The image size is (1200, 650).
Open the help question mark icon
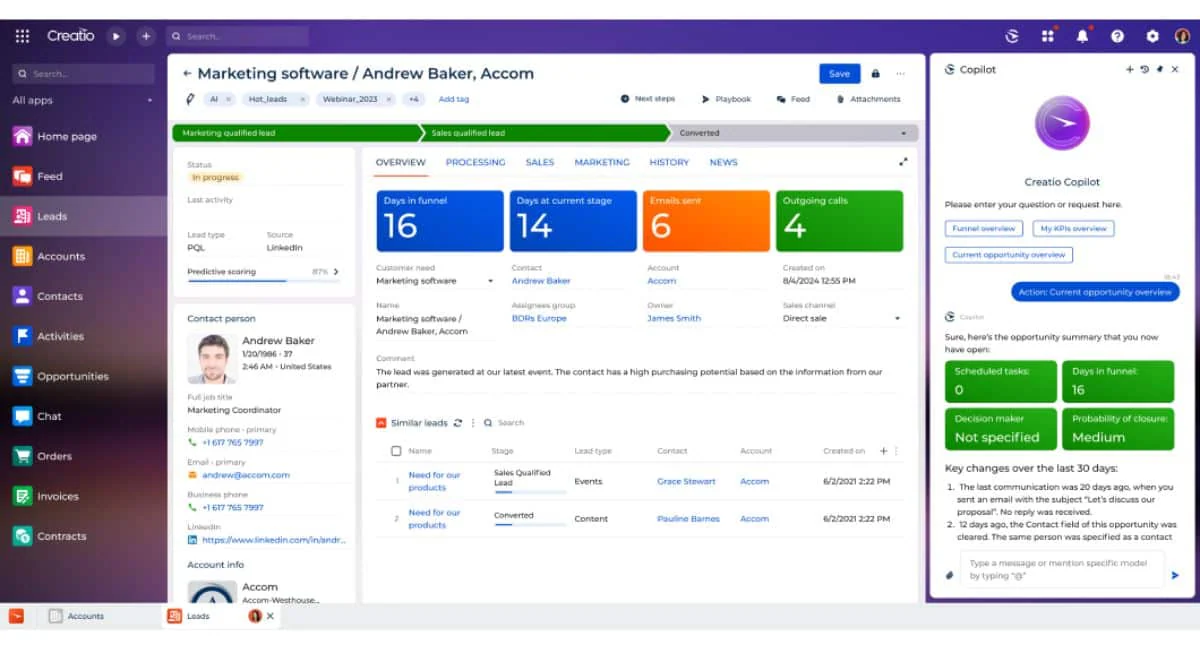[x=1117, y=36]
